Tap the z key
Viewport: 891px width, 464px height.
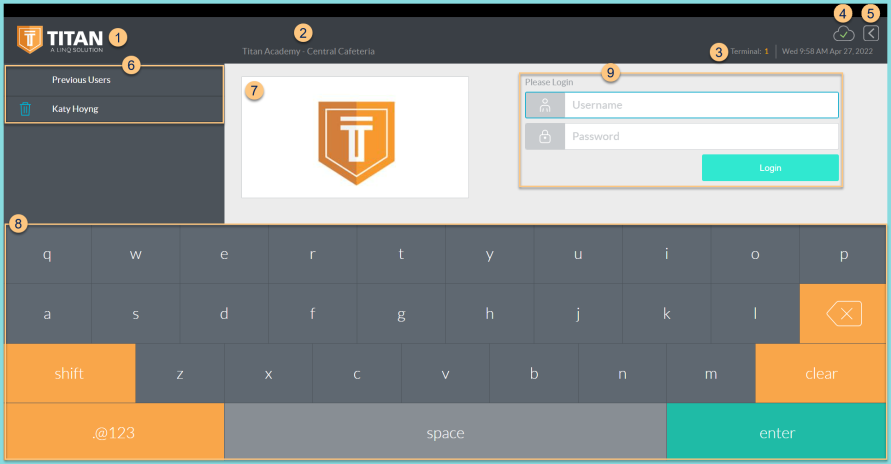click(x=180, y=373)
